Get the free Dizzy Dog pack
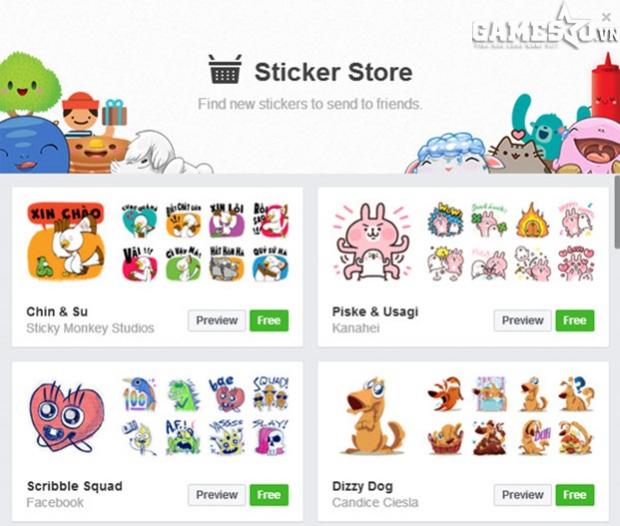This screenshot has height=526, width=620. pyautogui.click(x=575, y=495)
